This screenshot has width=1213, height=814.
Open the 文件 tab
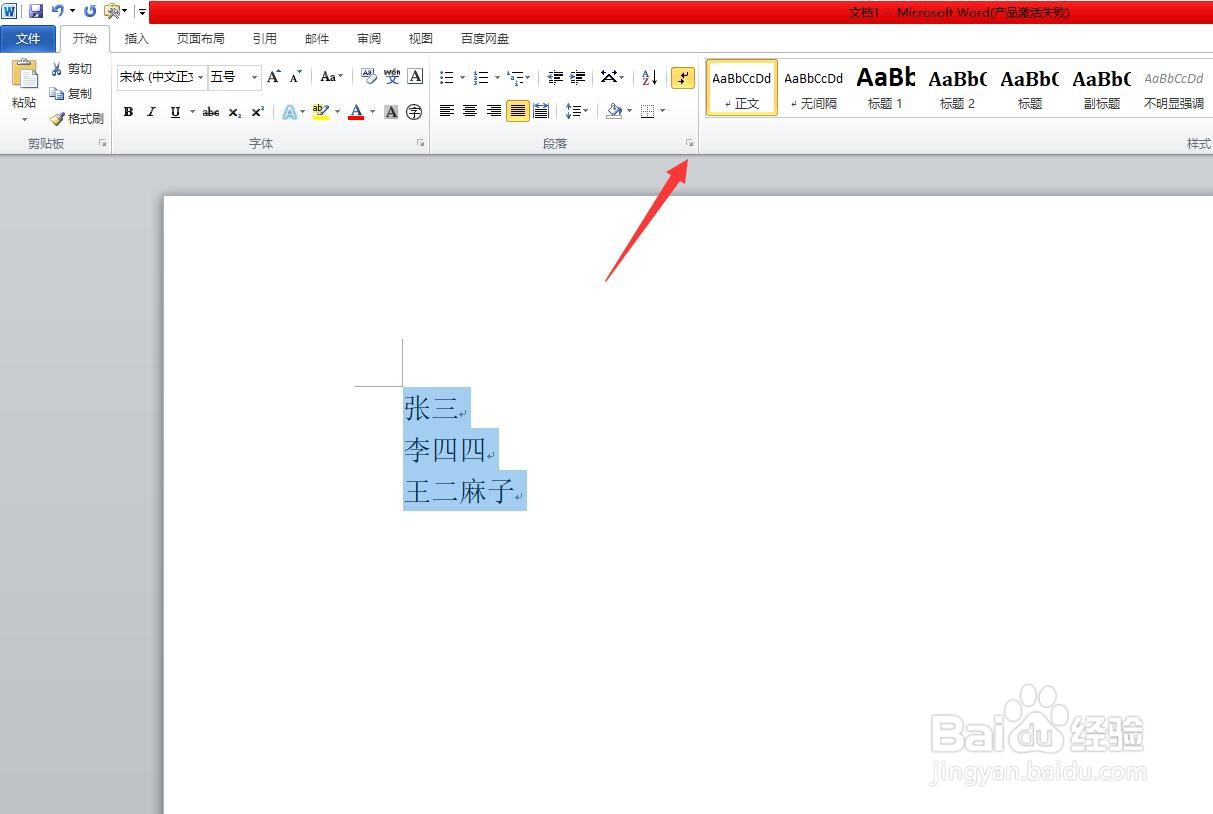[28, 39]
